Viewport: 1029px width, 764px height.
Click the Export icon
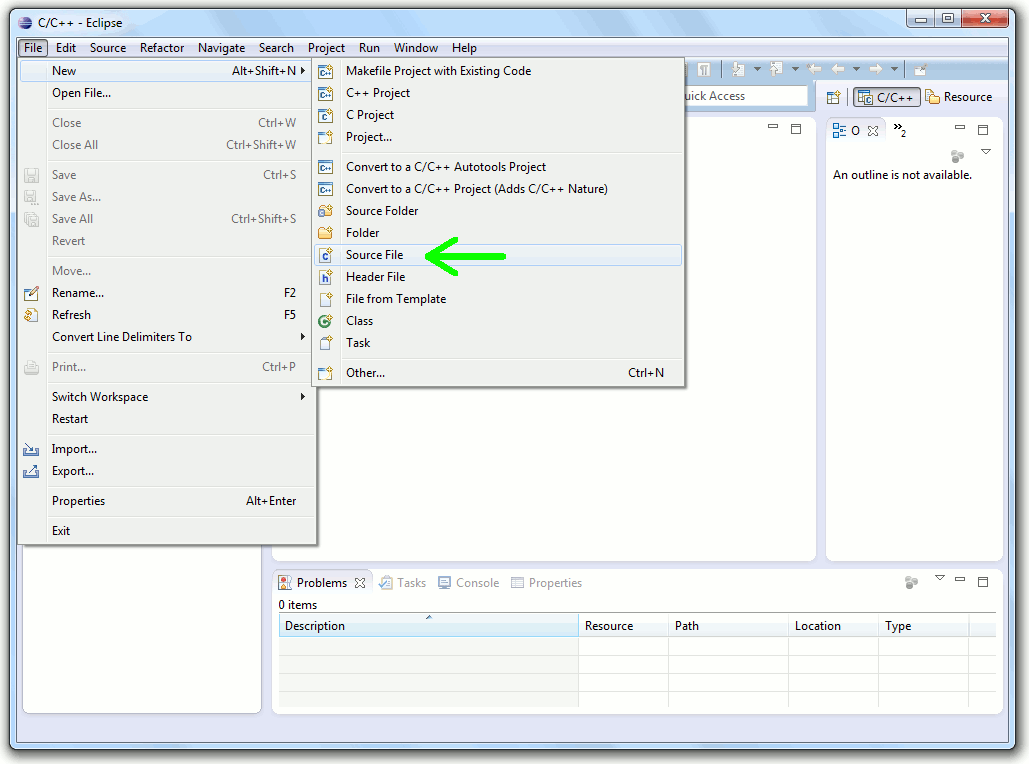[31, 471]
